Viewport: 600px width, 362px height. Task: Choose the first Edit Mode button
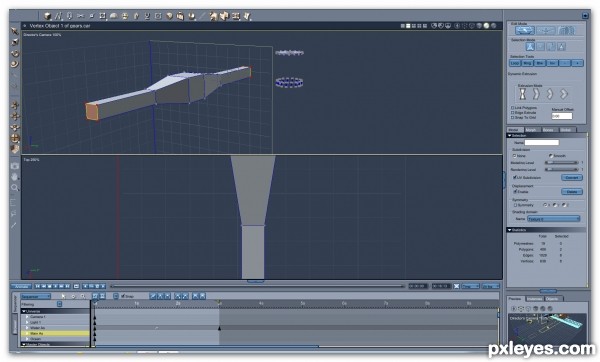click(x=525, y=30)
